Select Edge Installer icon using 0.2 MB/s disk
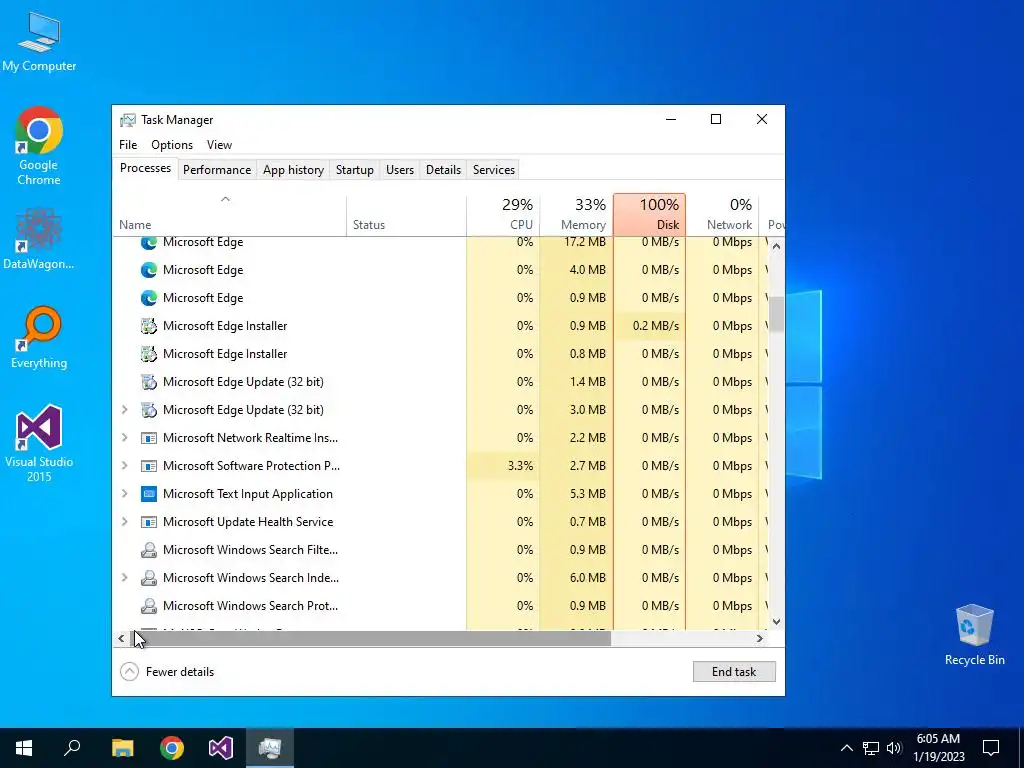 tap(149, 326)
